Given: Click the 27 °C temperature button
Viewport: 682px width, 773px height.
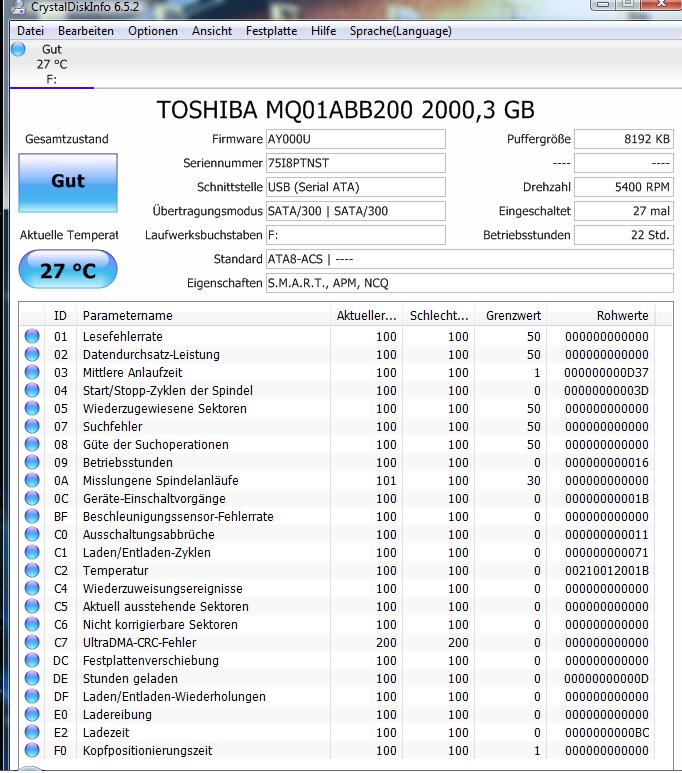Looking at the screenshot, I should [68, 270].
